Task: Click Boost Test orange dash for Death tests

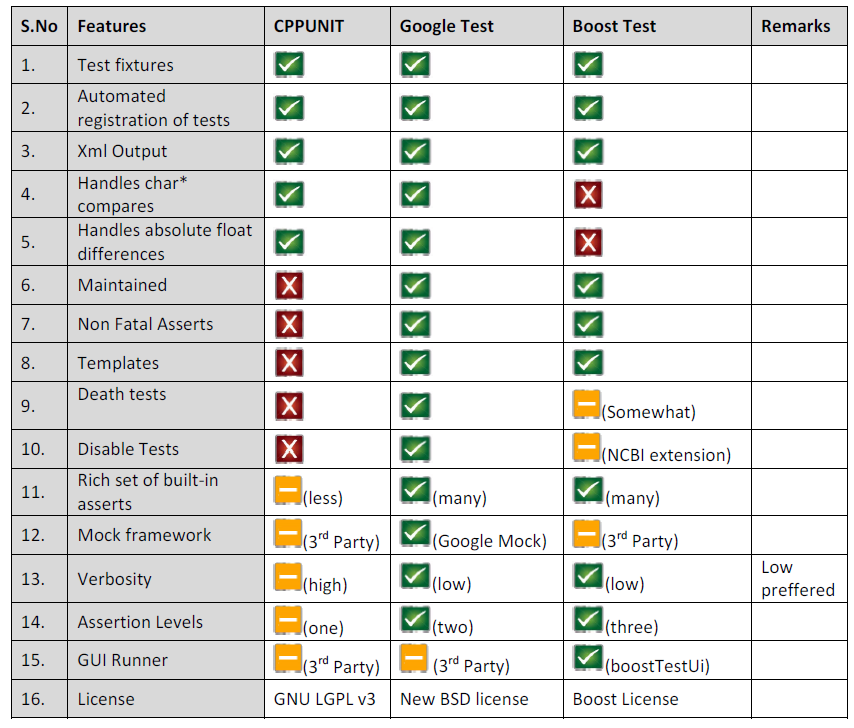Action: [x=587, y=405]
